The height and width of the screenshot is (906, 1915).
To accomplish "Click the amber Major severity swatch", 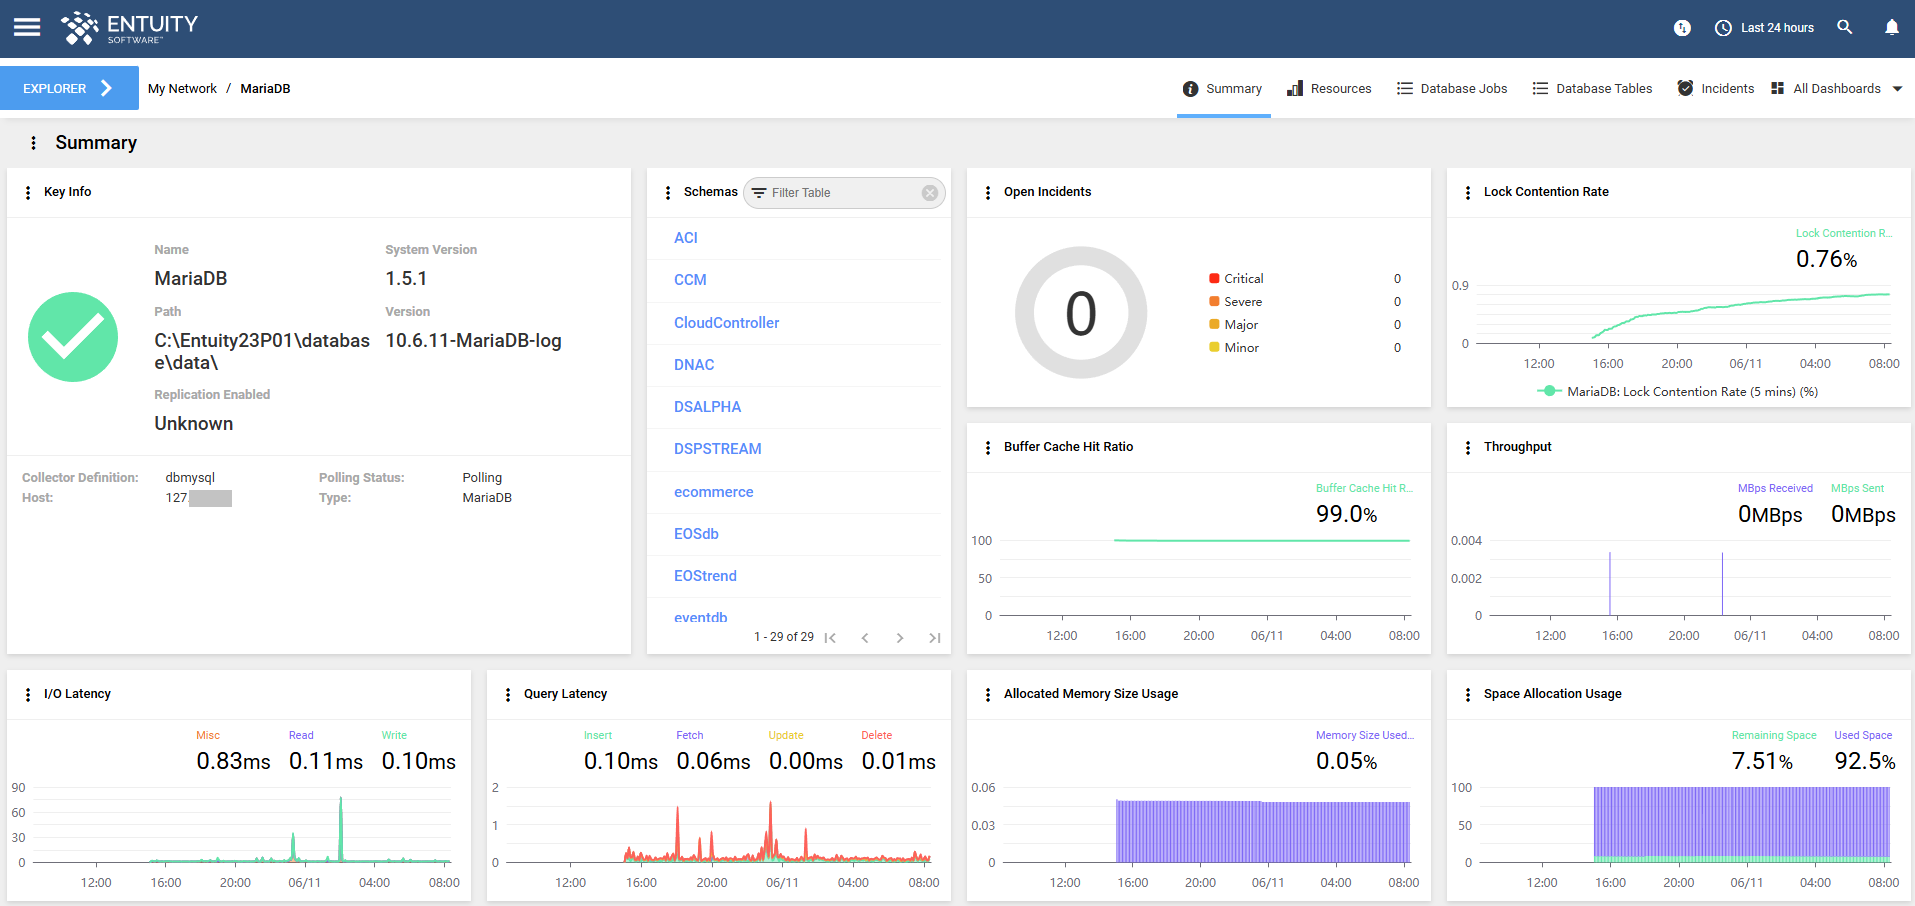I will (1214, 325).
